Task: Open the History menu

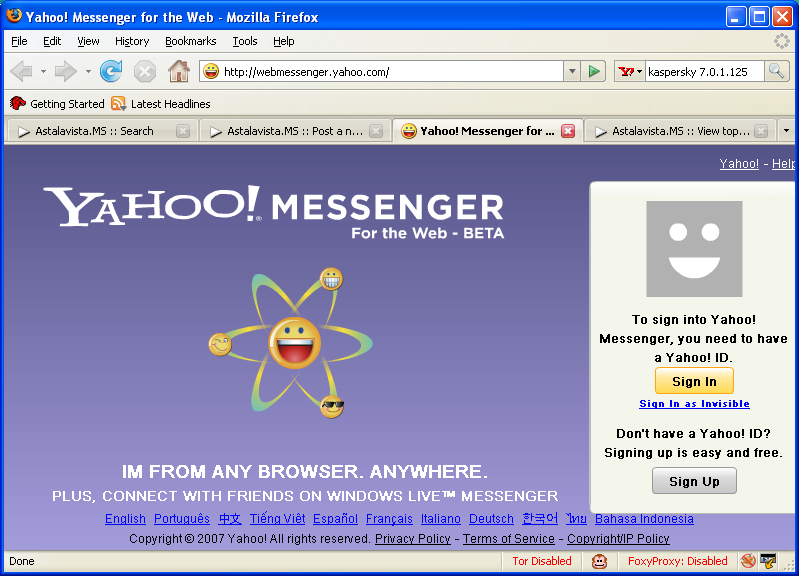Action: click(132, 41)
